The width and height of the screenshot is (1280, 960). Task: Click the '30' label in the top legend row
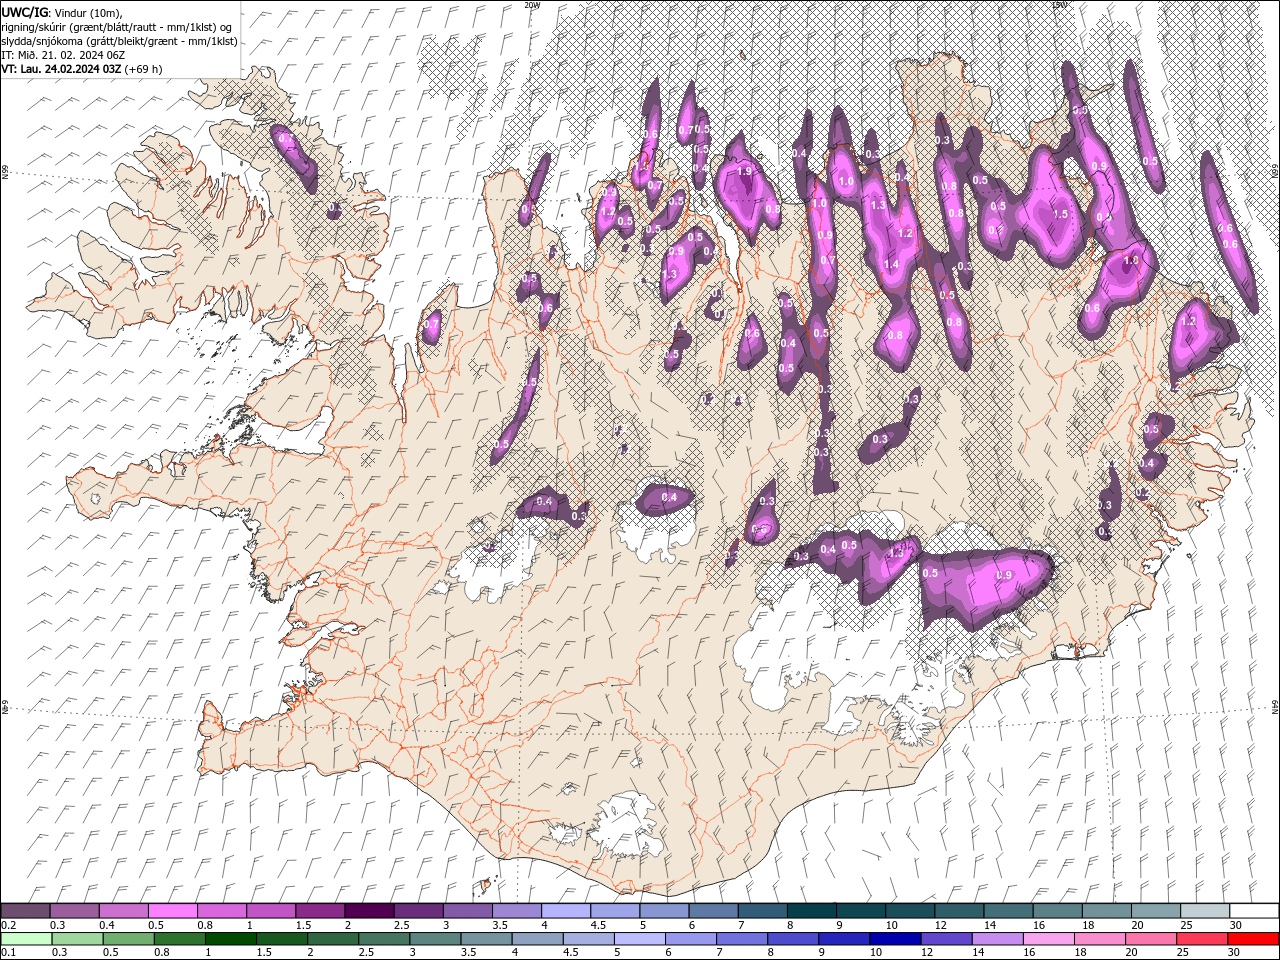(1236, 925)
